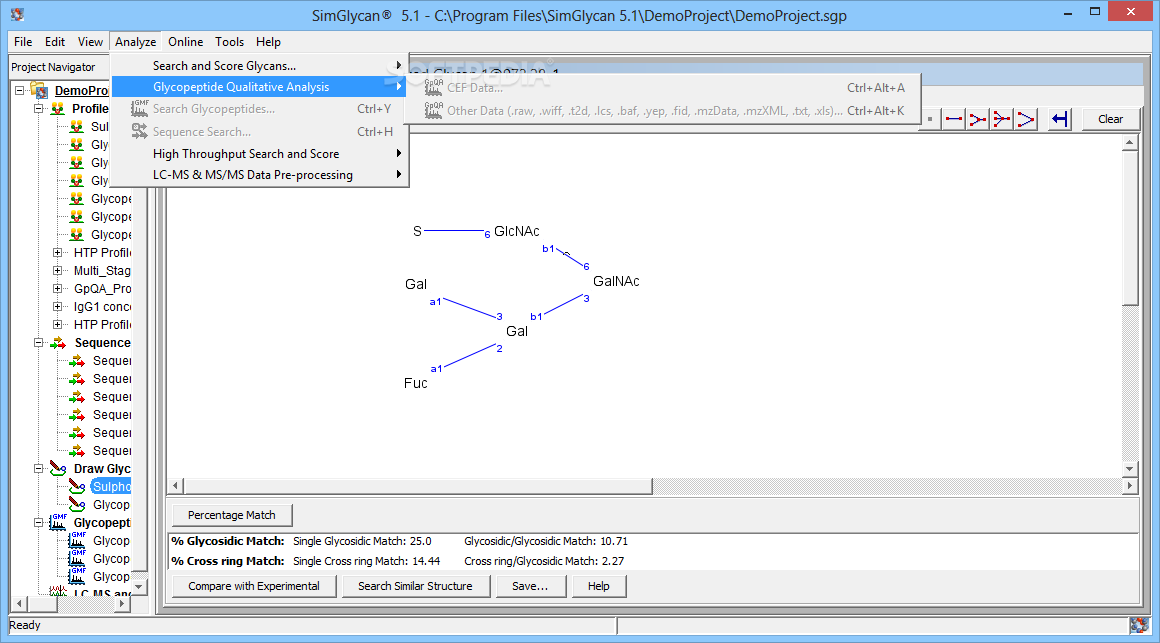Open the Tools menu
The image size is (1160, 643).
coord(229,42)
